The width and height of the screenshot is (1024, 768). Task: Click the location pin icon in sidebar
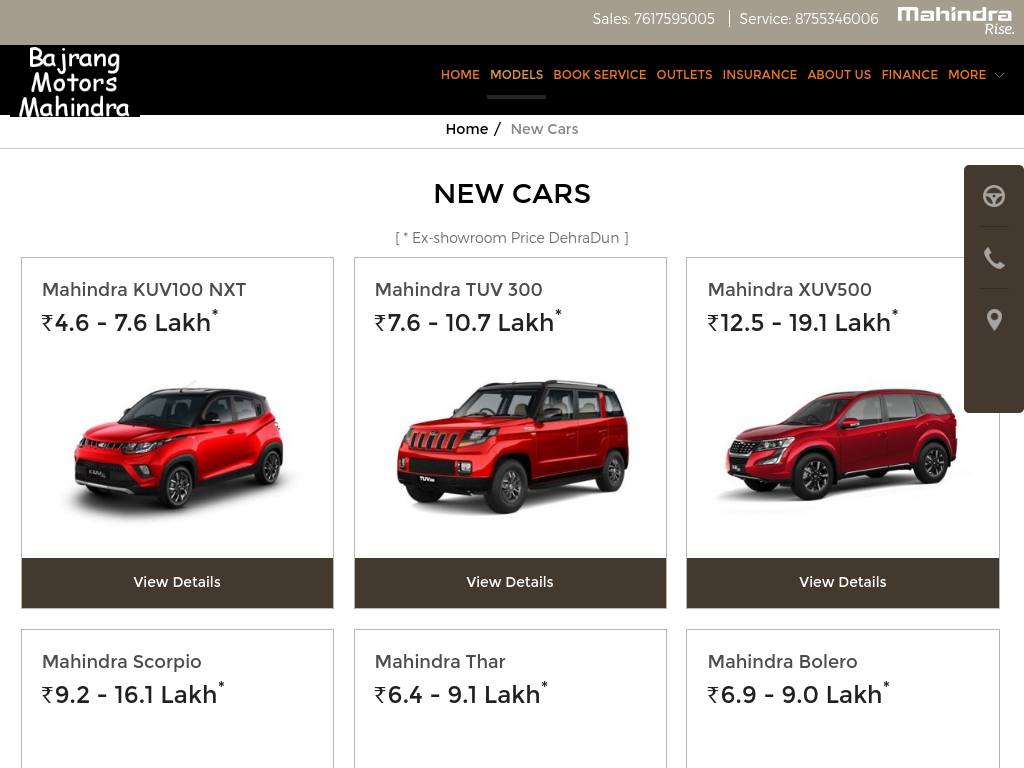993,320
